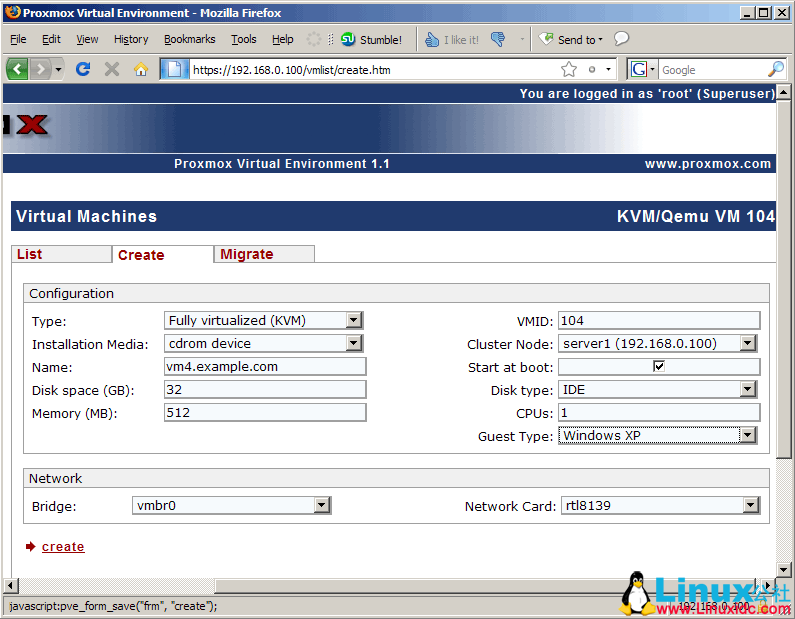
Task: Click the speech bubble icon beside Send to
Action: [x=621, y=39]
